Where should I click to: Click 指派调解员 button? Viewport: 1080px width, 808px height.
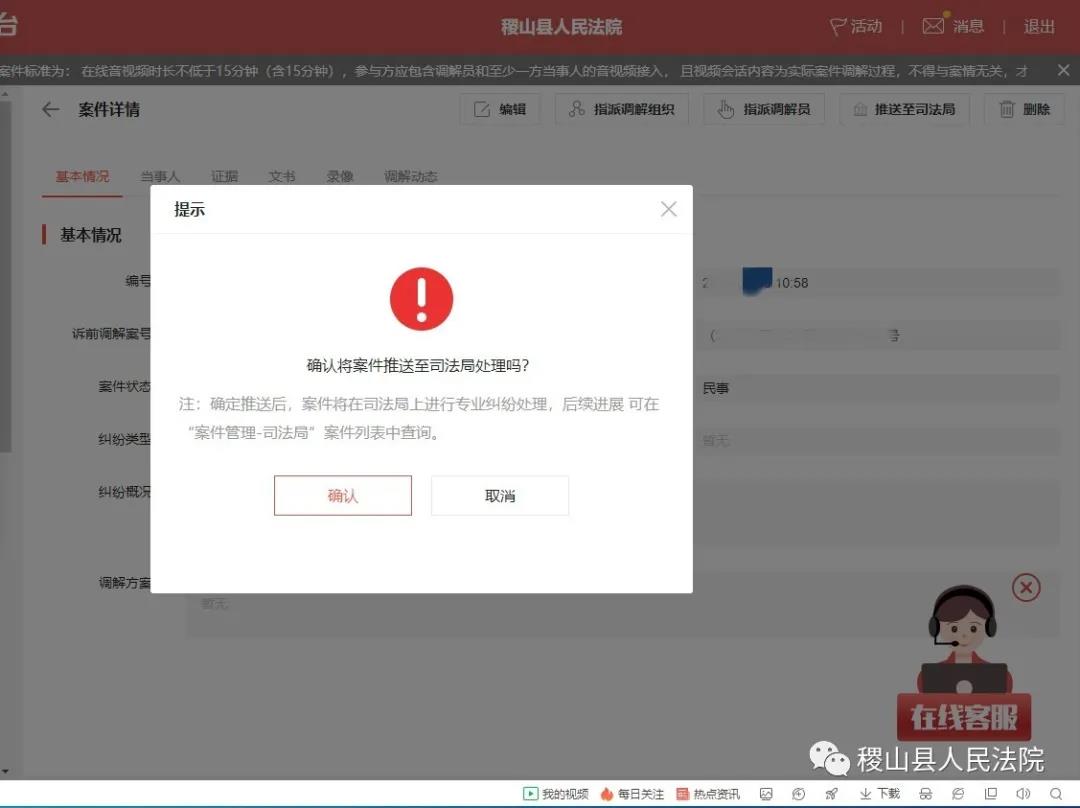764,110
